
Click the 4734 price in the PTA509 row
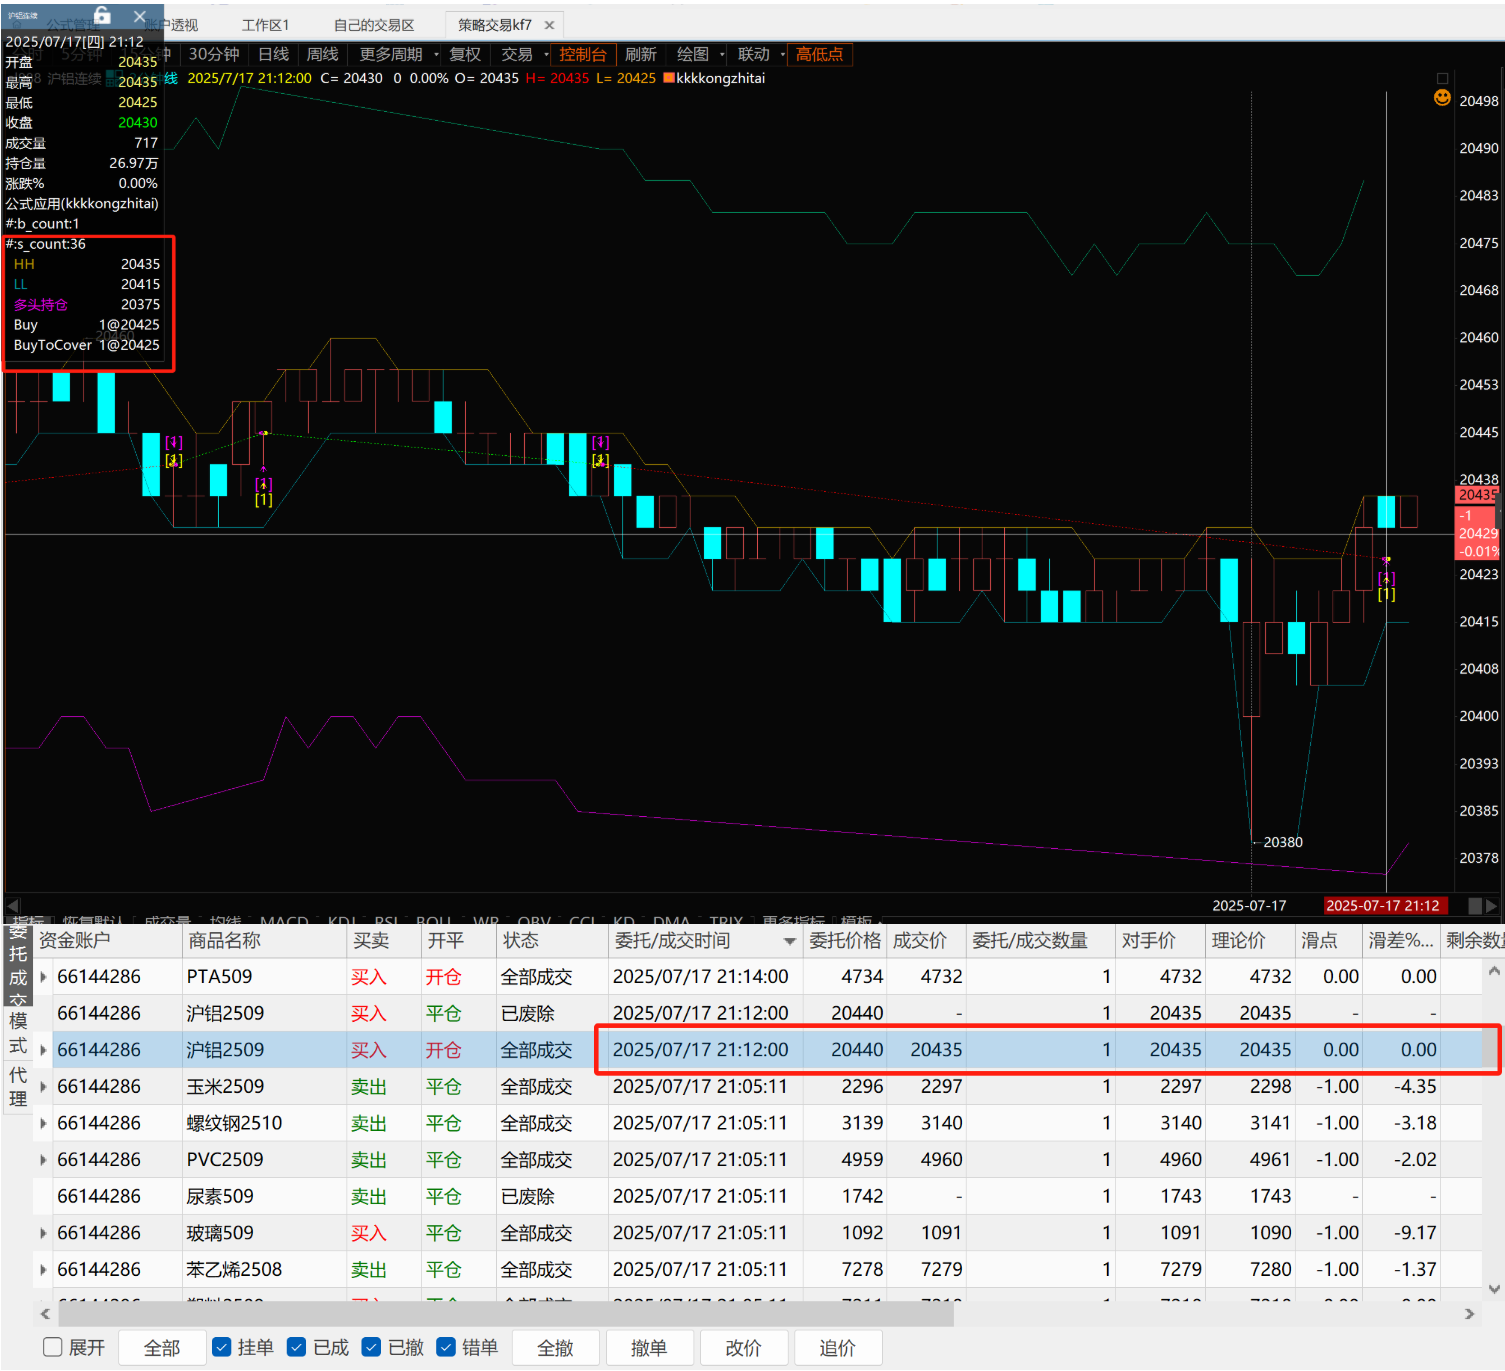tap(862, 977)
